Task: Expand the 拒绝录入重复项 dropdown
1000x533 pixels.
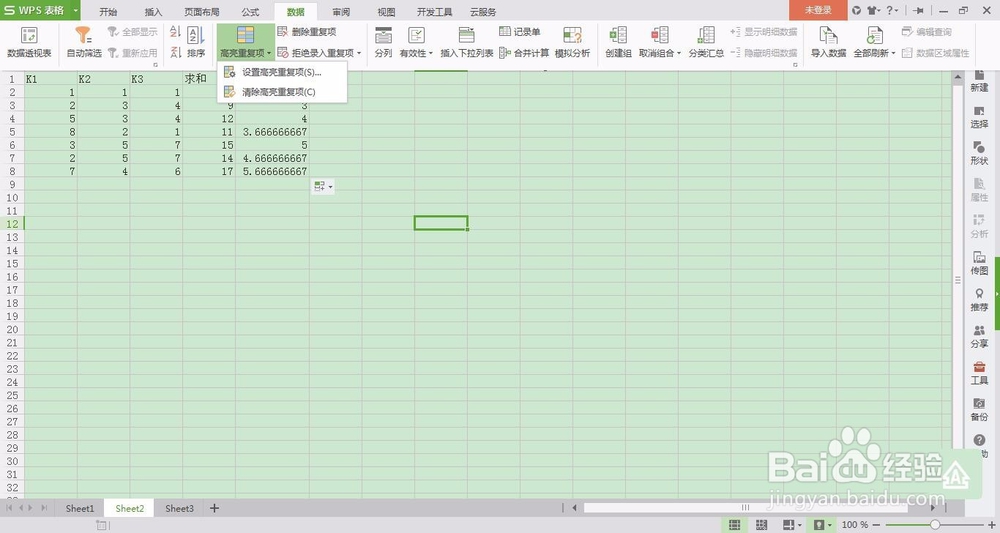Action: point(360,53)
